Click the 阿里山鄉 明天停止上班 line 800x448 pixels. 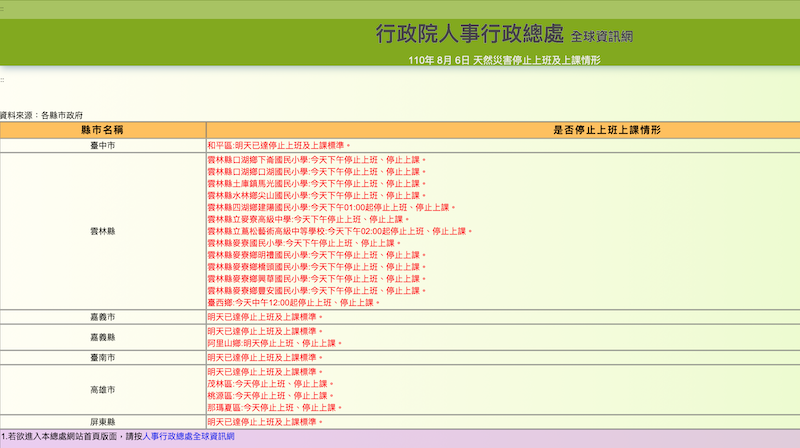coord(274,343)
